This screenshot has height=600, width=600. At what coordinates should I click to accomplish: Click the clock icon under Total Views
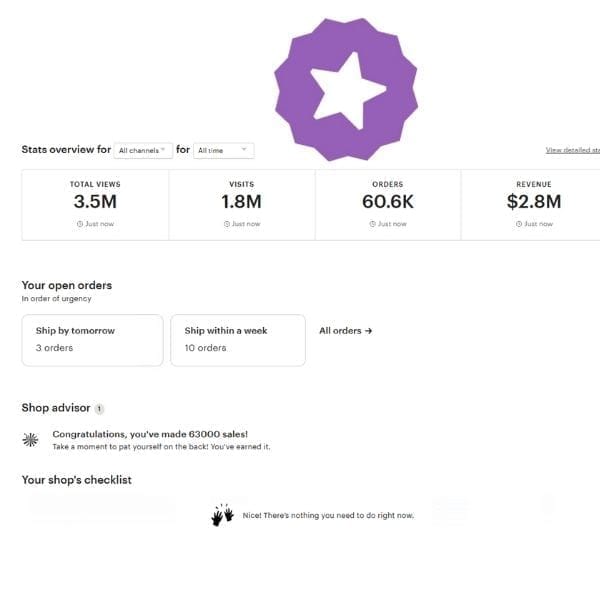coord(80,224)
